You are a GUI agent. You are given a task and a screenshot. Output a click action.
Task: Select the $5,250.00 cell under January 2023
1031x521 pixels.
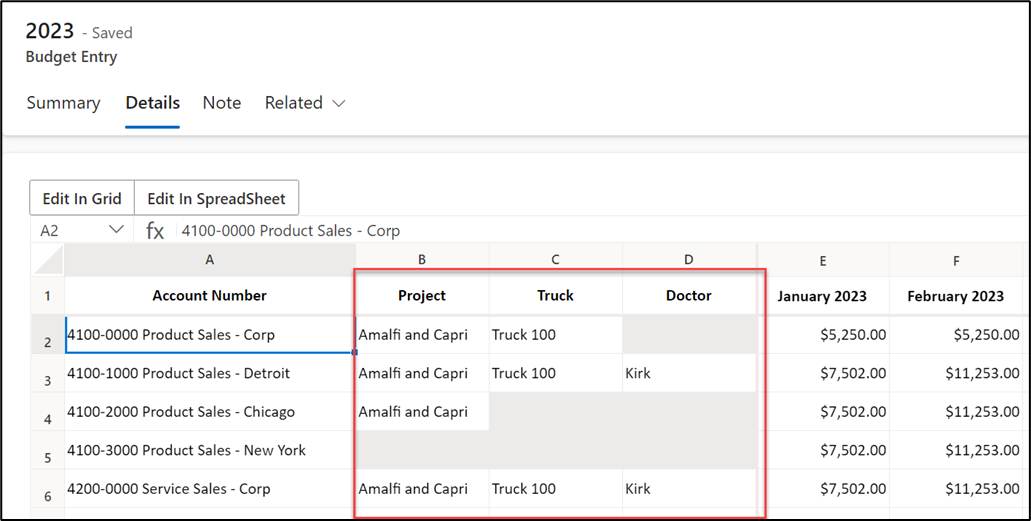point(823,334)
